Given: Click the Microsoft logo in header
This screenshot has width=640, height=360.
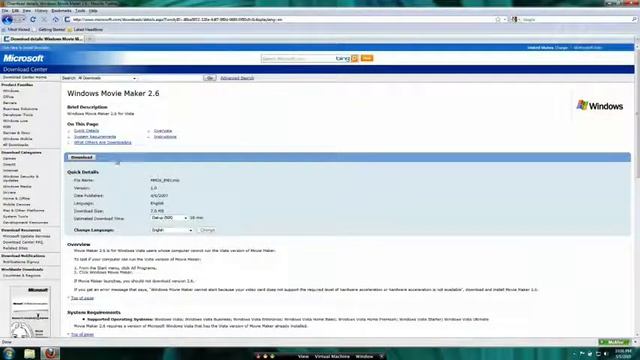Looking at the screenshot, I should point(23,58).
